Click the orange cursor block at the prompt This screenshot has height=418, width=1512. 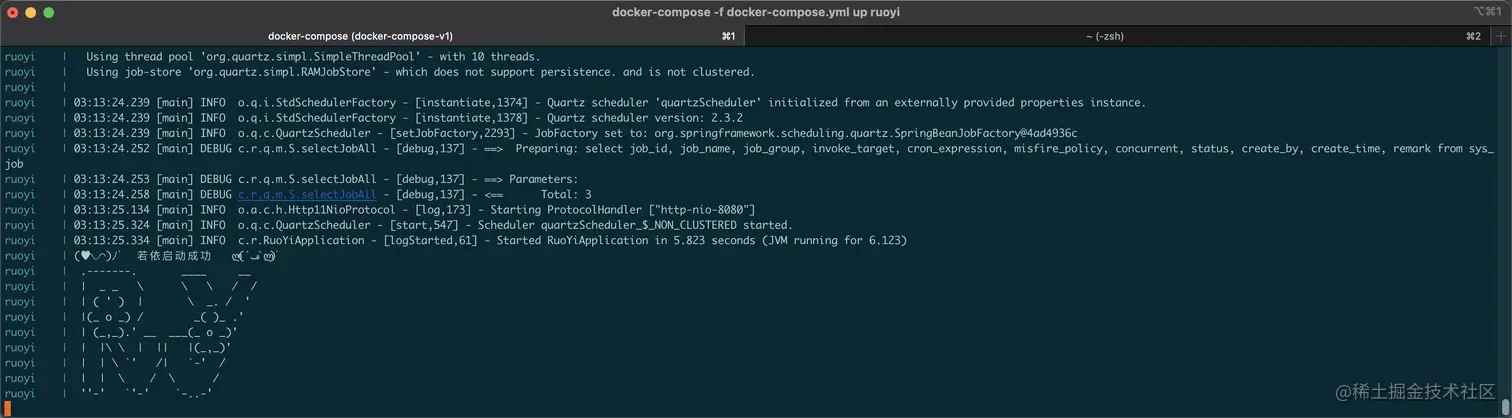tap(7, 409)
